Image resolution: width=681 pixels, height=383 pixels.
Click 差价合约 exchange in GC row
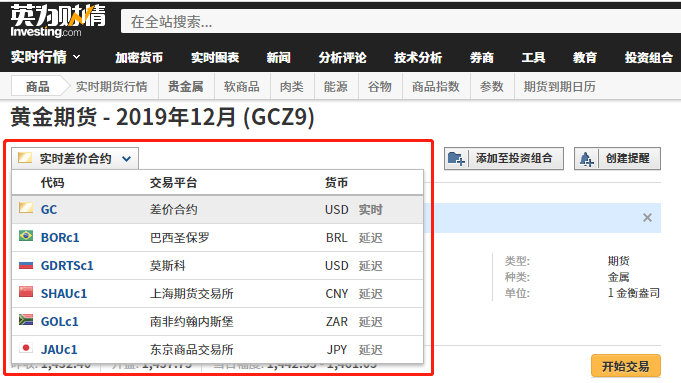(x=173, y=210)
